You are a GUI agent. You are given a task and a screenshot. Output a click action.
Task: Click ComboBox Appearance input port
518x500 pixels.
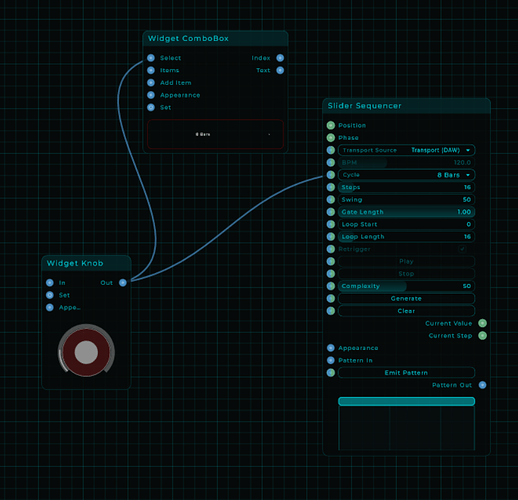click(151, 95)
